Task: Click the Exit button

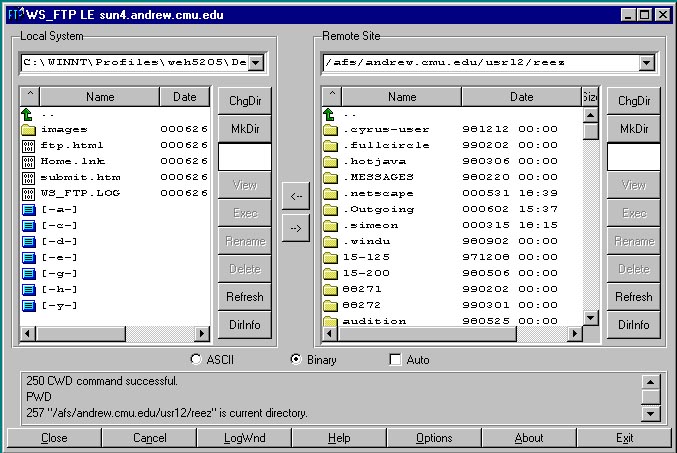Action: point(624,438)
